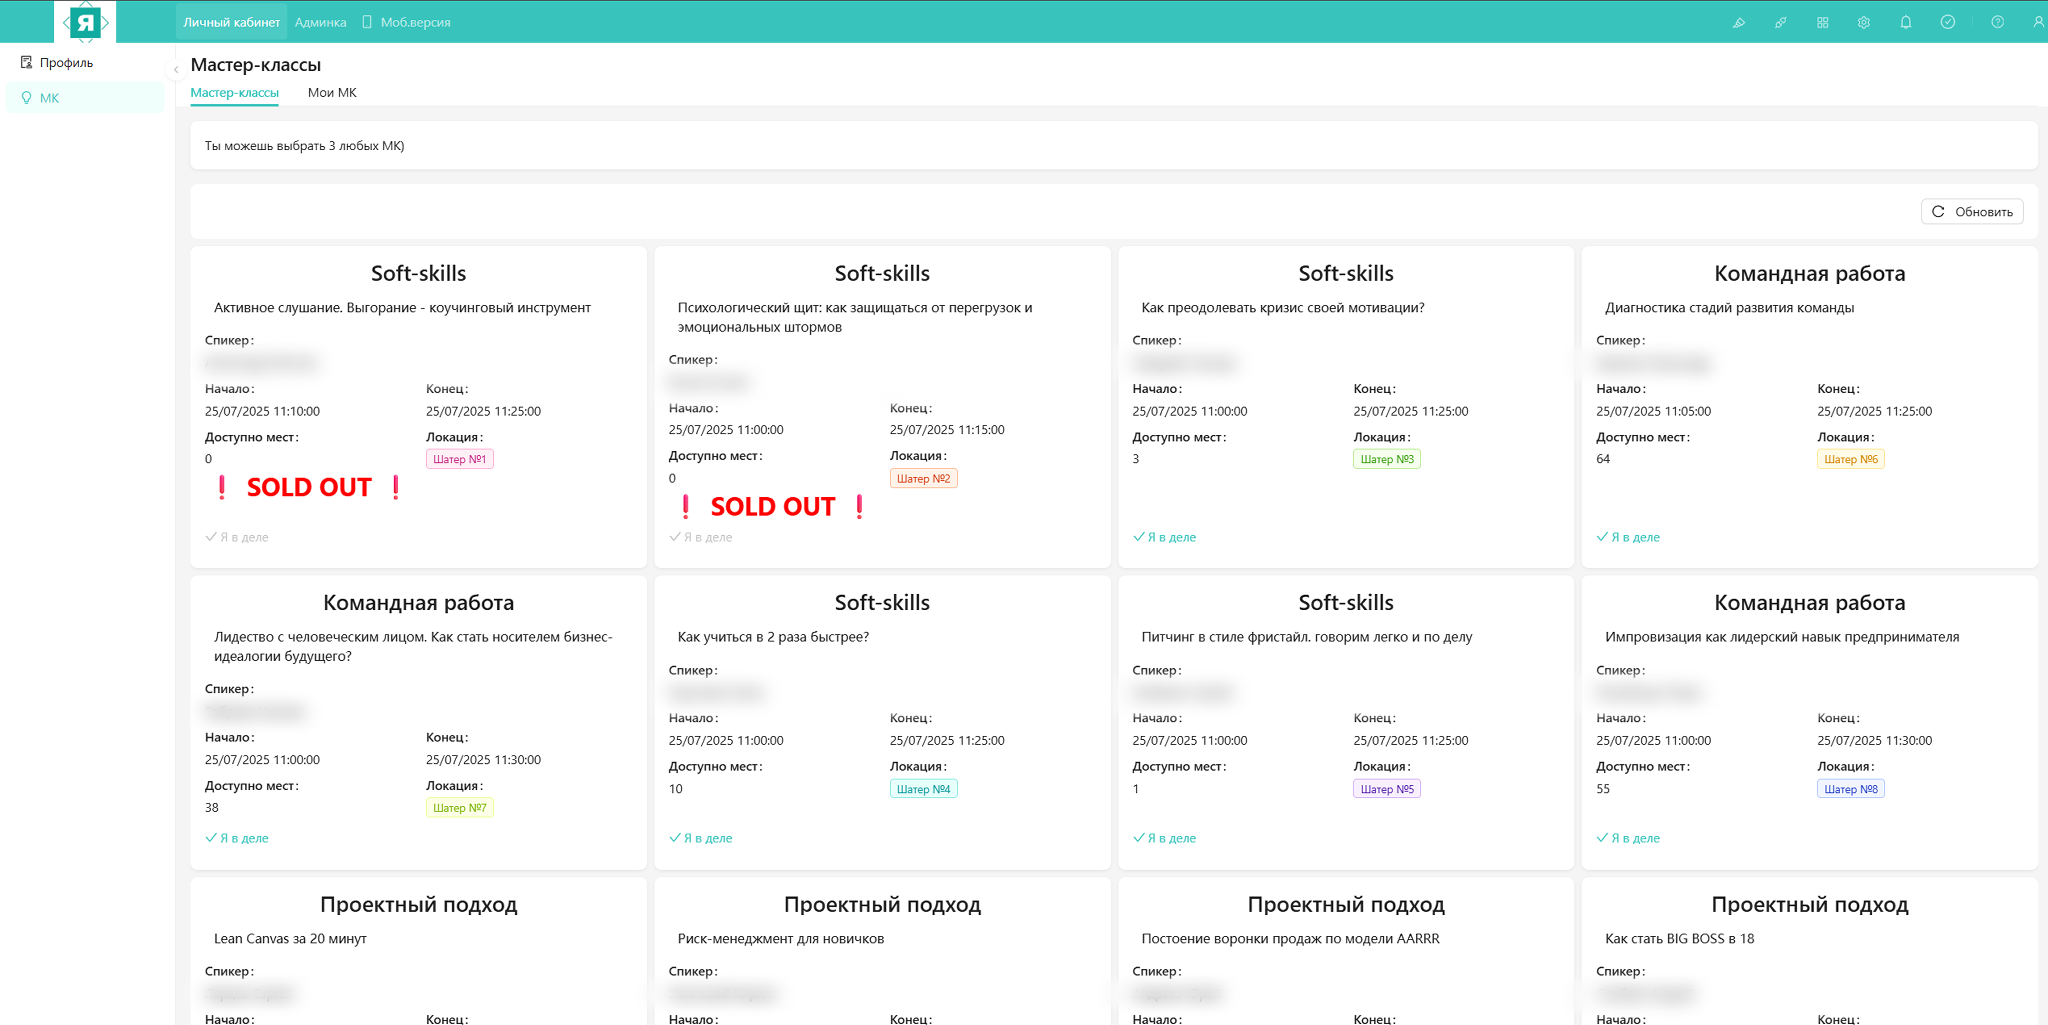Click the "Обновить" refresh button
Screen dimensions: 2048x1025
point(1972,212)
